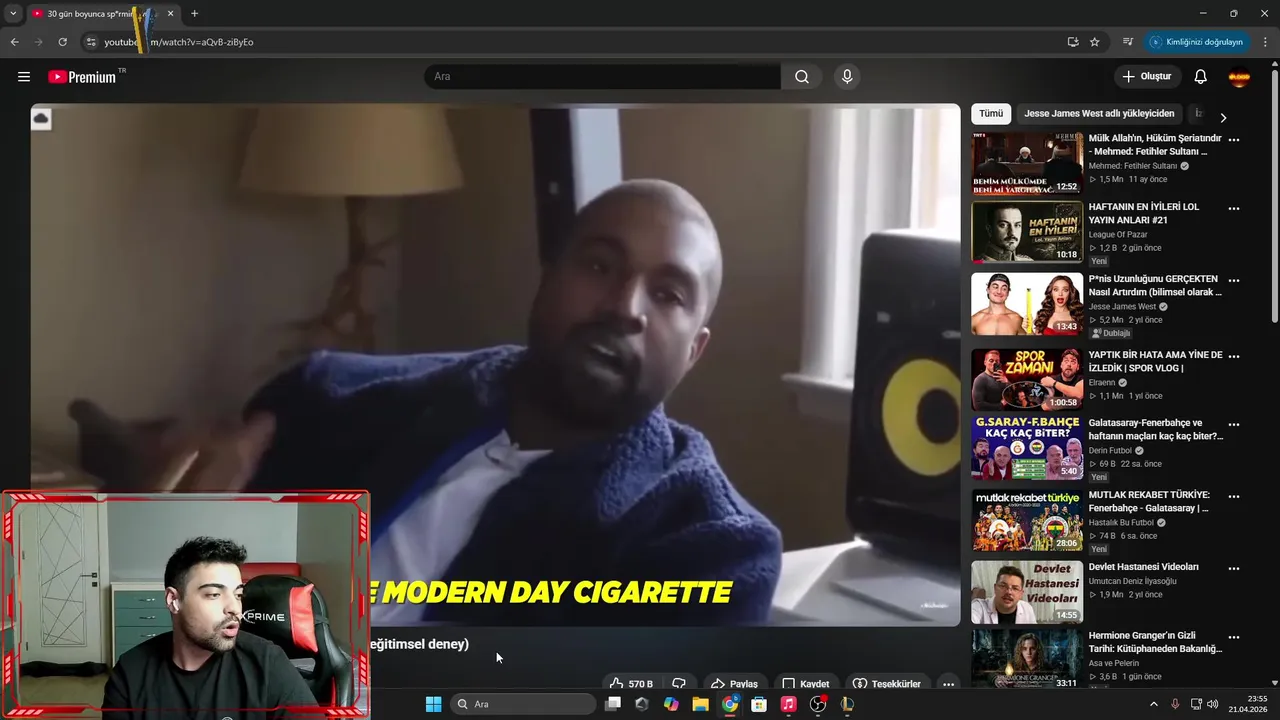The height and width of the screenshot is (720, 1280).
Task: Open HAFTANIN EN İYİLERİ LOL video thumbnail
Action: pyautogui.click(x=1027, y=232)
